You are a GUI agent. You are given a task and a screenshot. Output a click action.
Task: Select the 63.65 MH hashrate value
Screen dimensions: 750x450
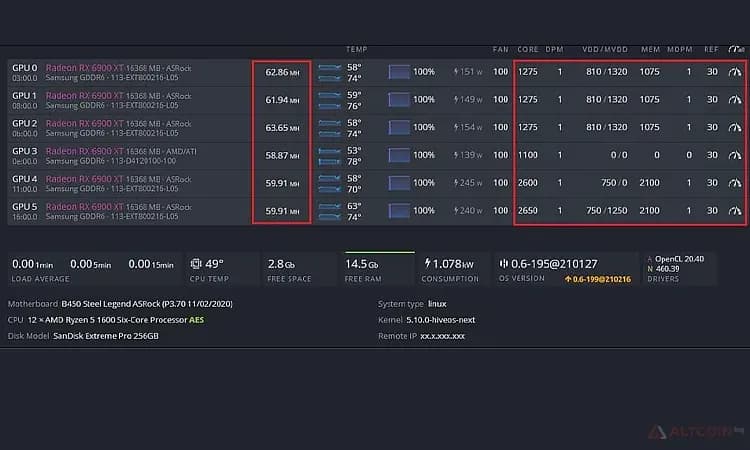pyautogui.click(x=282, y=128)
